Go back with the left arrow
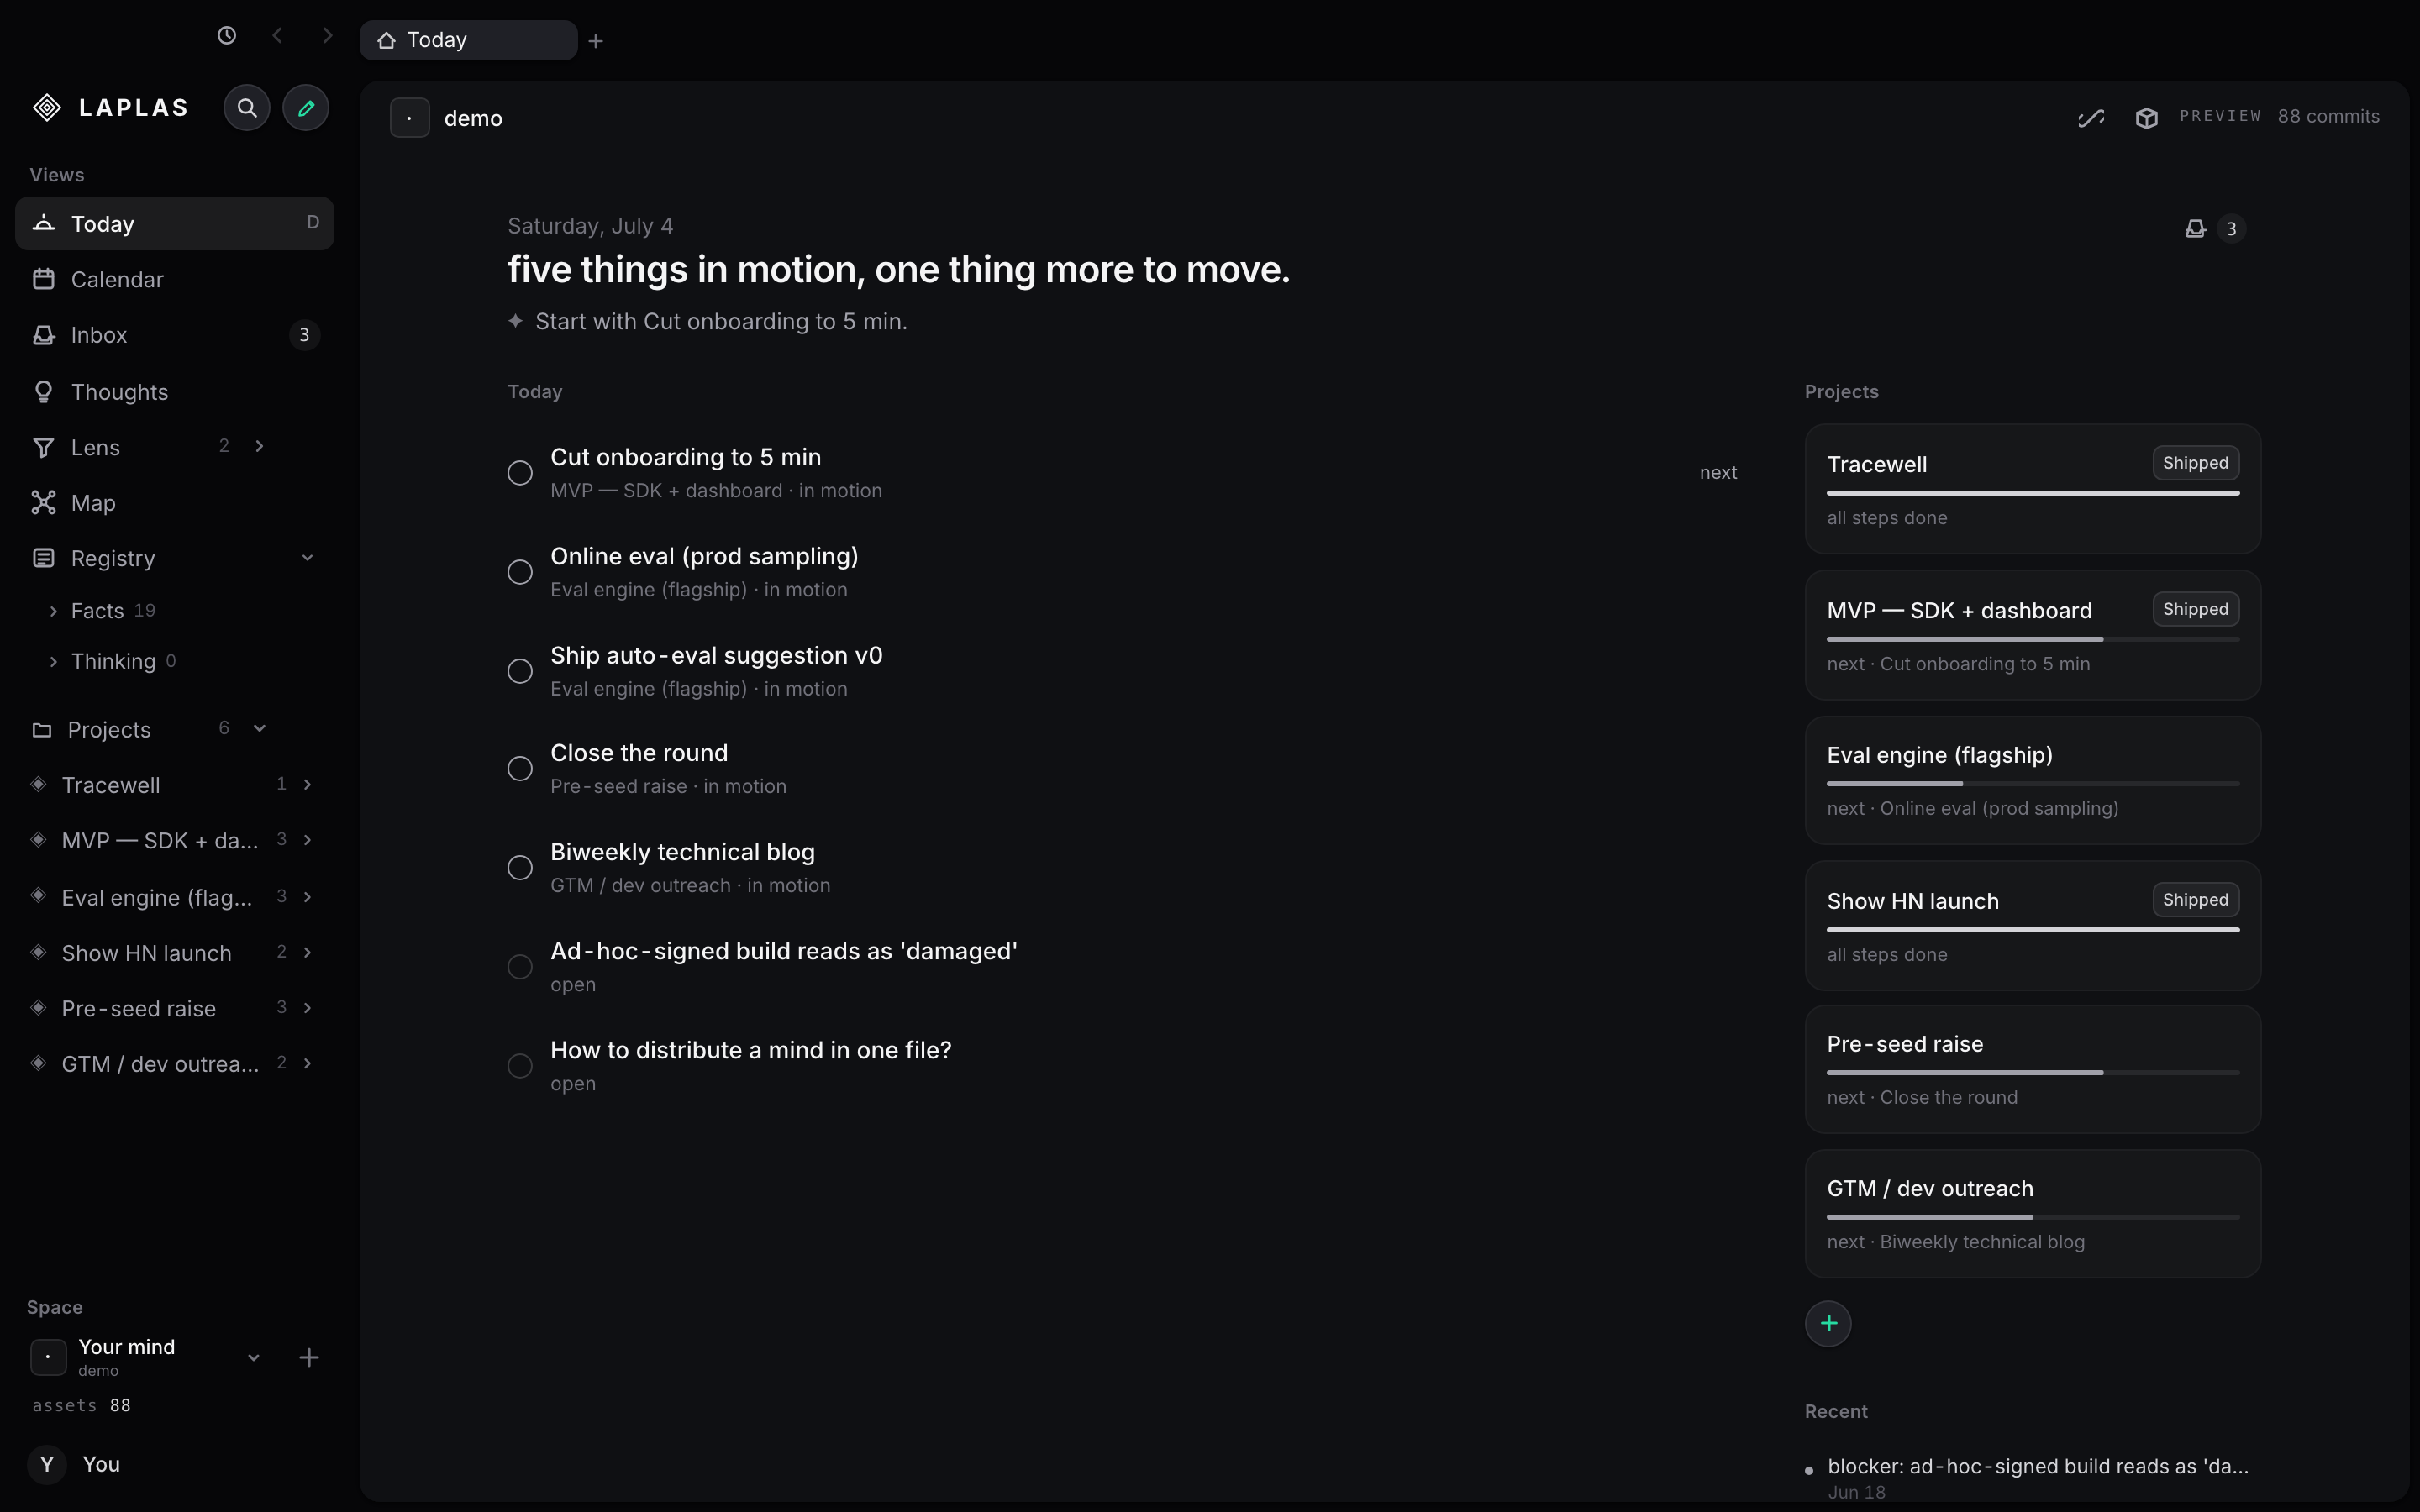 pyautogui.click(x=277, y=36)
